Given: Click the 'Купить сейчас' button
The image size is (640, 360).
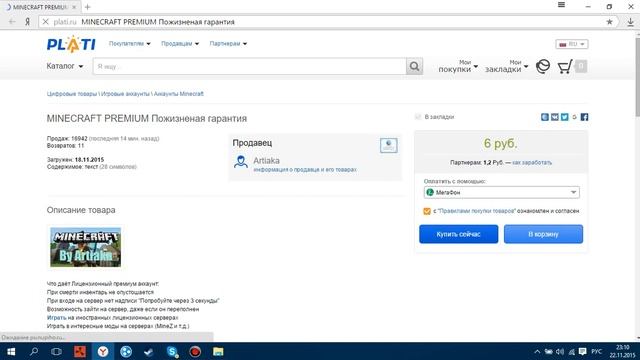Looking at the screenshot, I should click(458, 234).
